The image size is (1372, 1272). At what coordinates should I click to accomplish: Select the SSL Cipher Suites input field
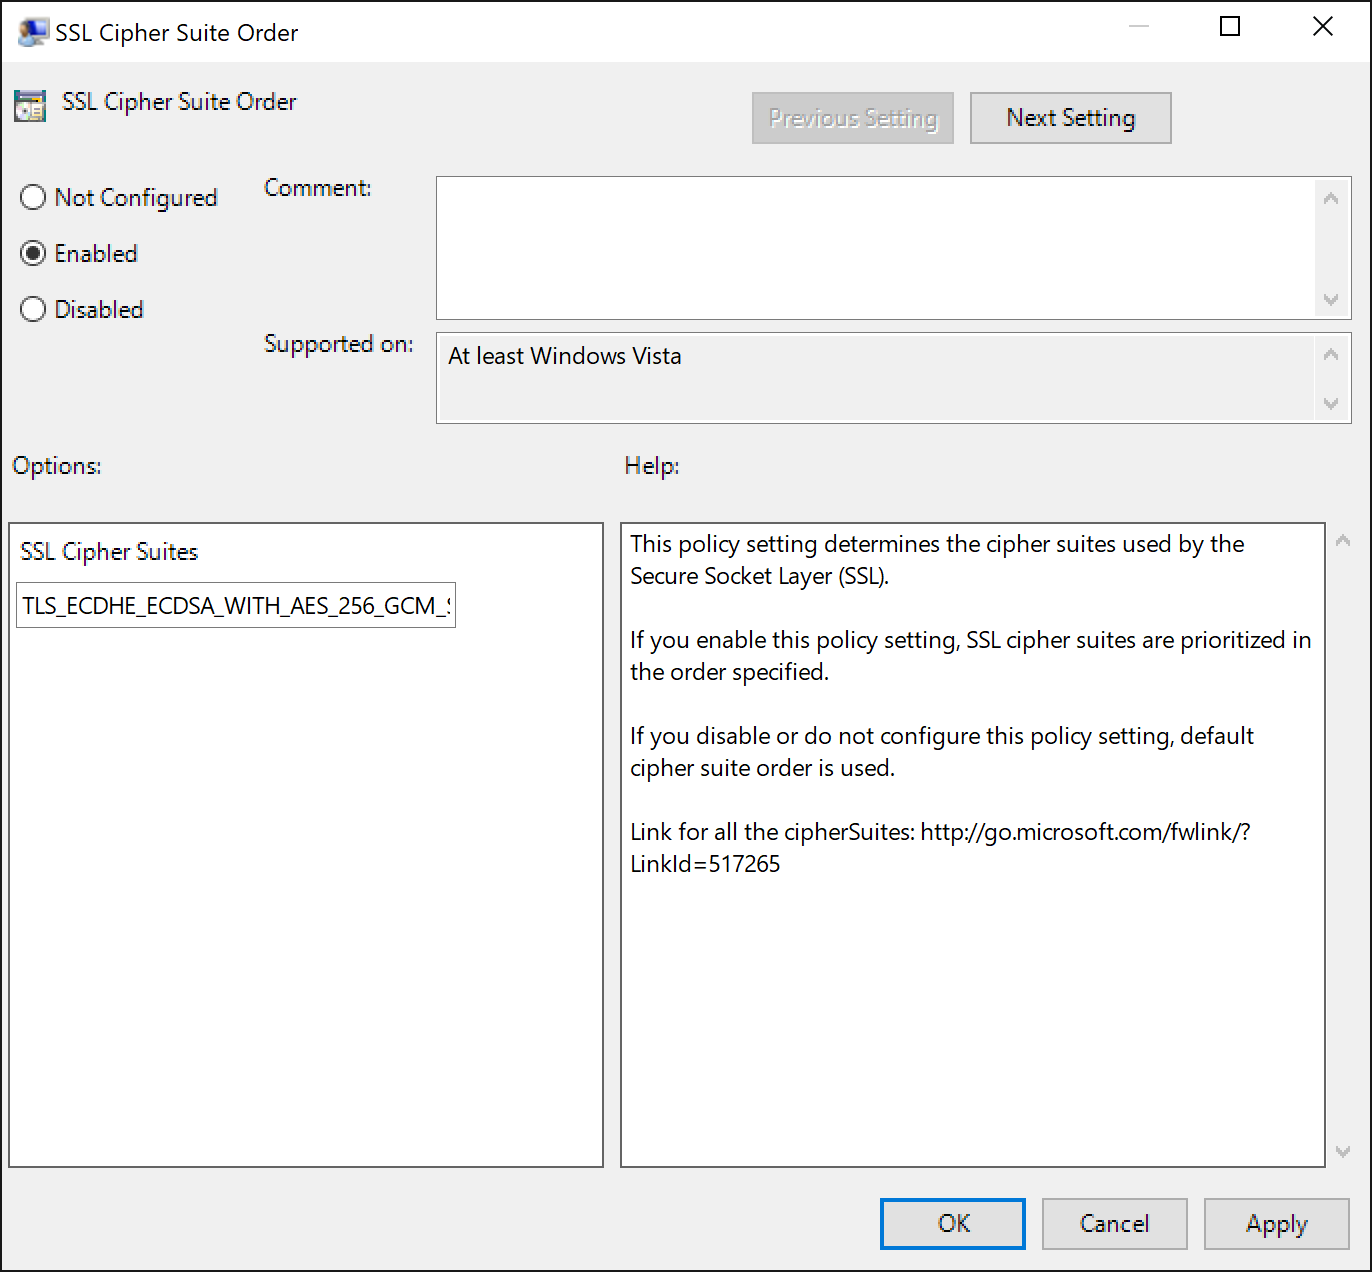click(236, 605)
